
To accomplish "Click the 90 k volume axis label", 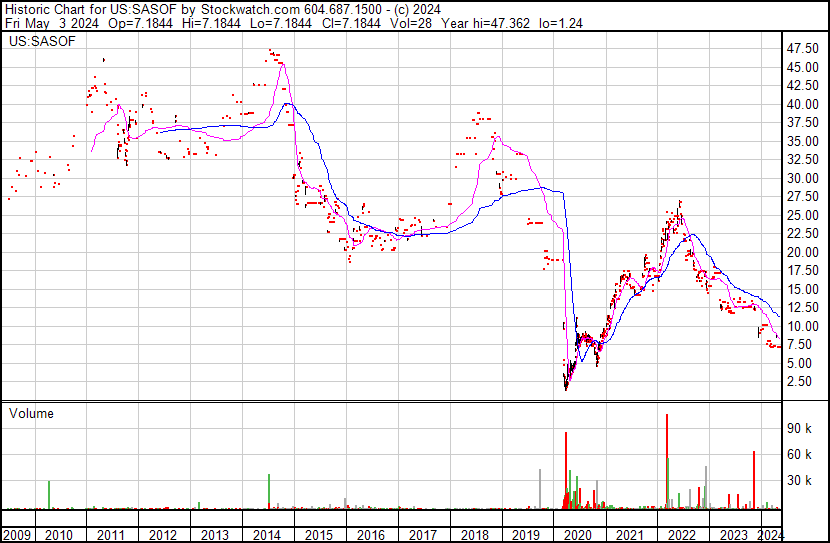I will [799, 428].
